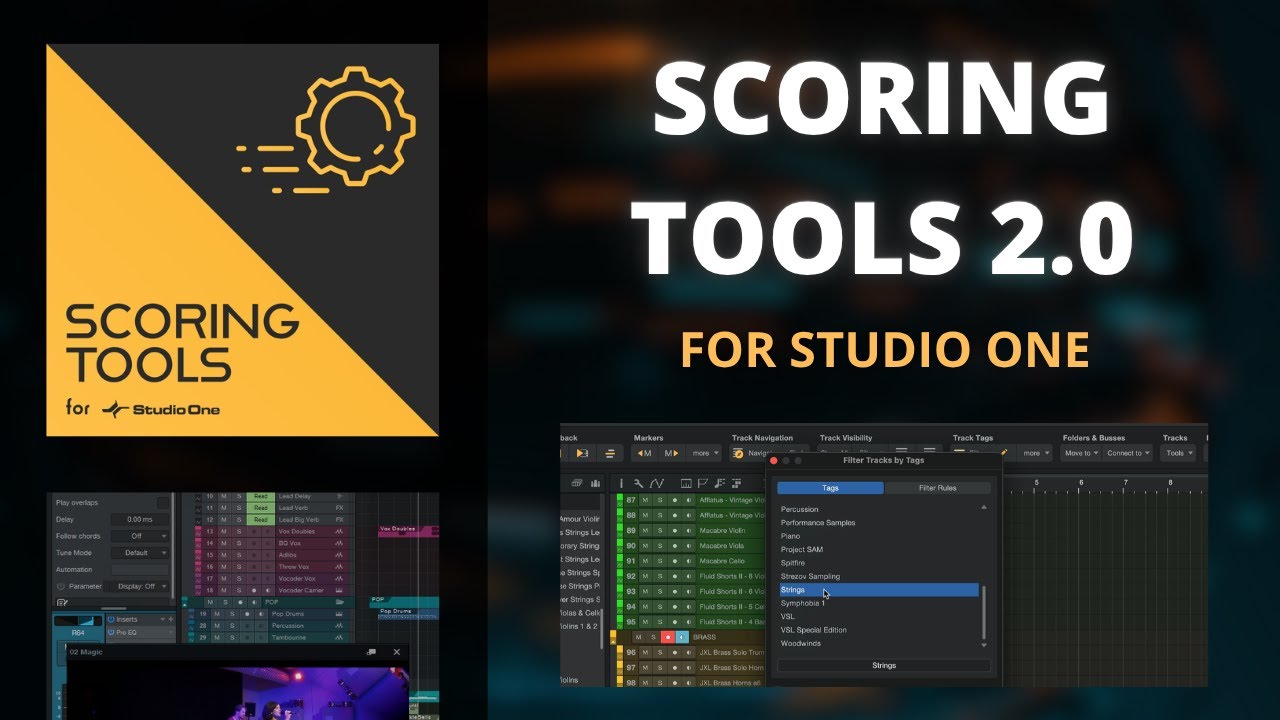The height and width of the screenshot is (720, 1280).
Task: Close the 02 Magic video player
Action: [x=397, y=652]
